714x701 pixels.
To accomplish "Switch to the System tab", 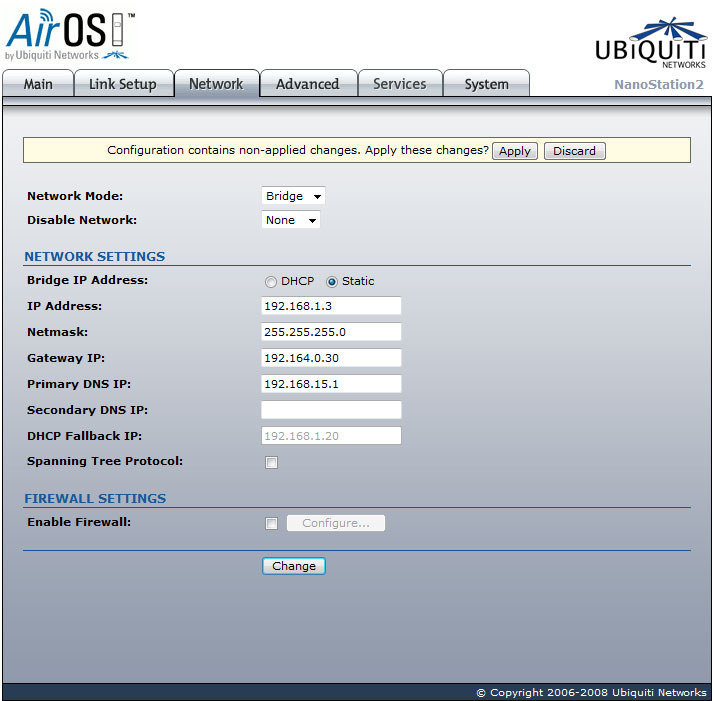I will [x=486, y=84].
